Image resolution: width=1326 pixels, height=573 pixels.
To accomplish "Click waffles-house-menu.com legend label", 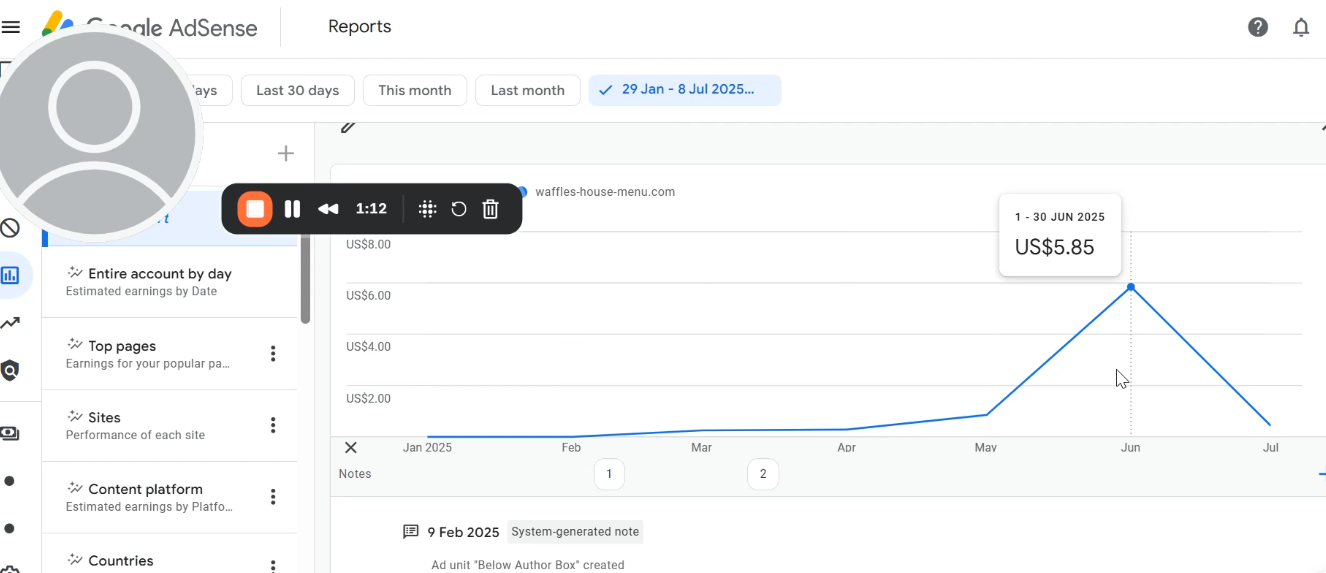I will pos(605,192).
